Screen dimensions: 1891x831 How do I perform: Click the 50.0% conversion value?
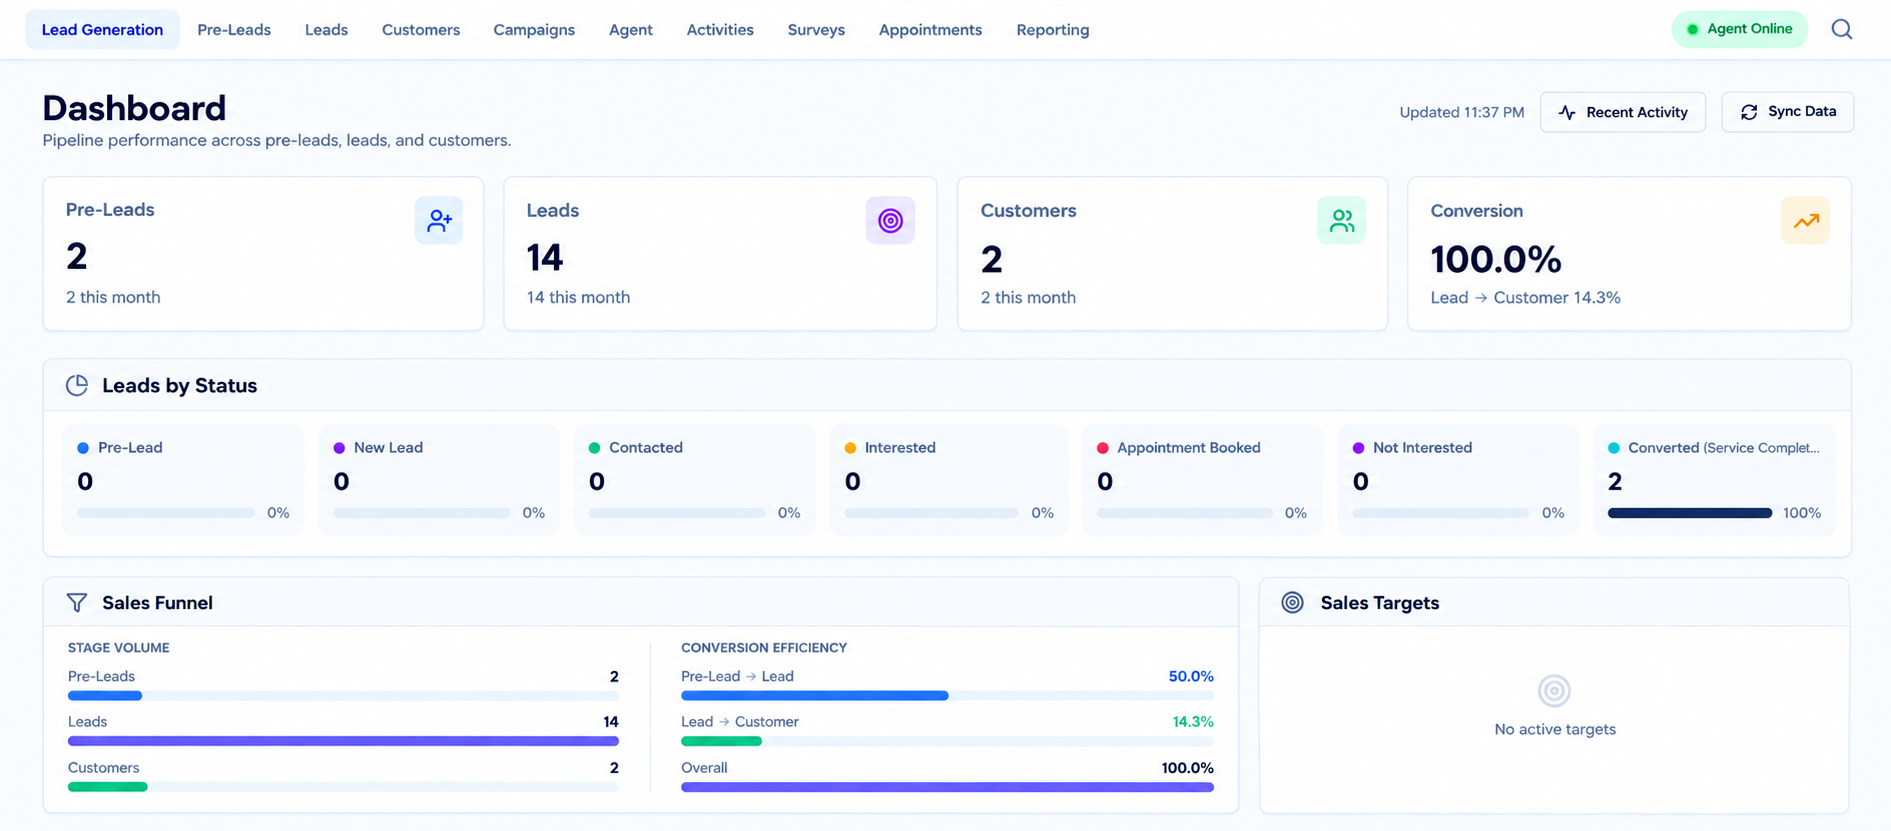point(1191,676)
